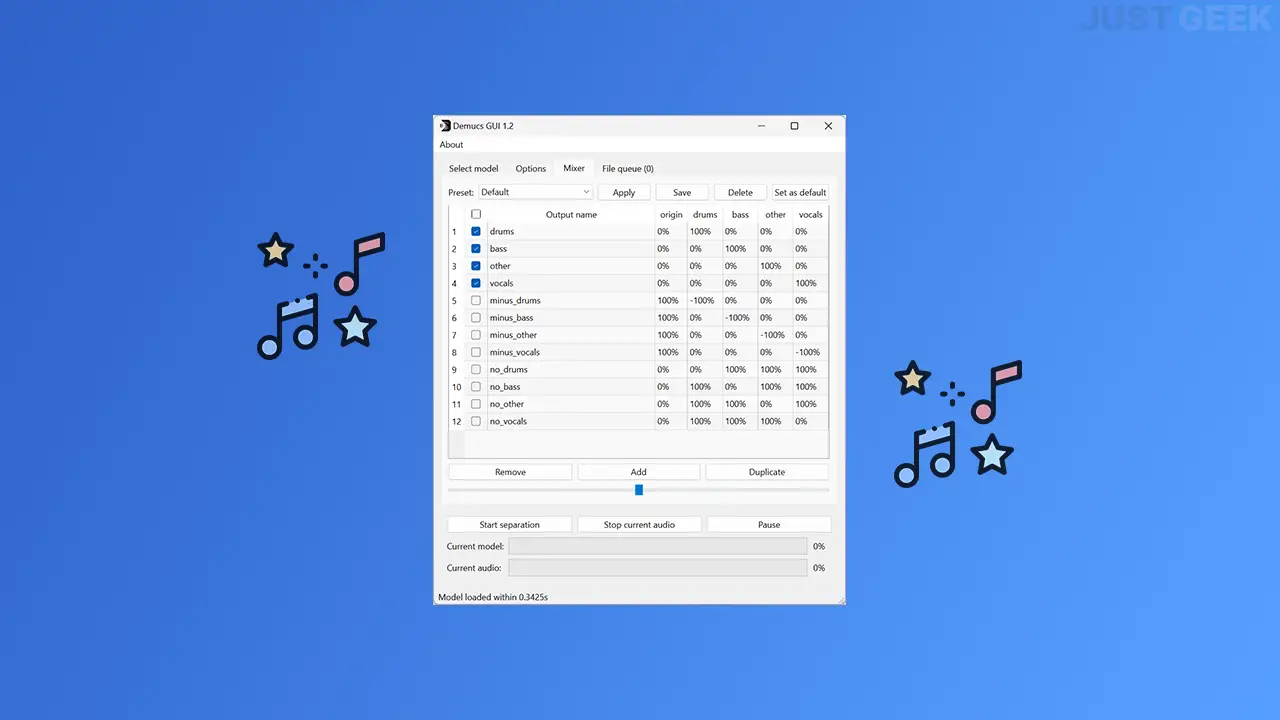Click row number 12 header
1280x720 pixels.
pos(457,421)
